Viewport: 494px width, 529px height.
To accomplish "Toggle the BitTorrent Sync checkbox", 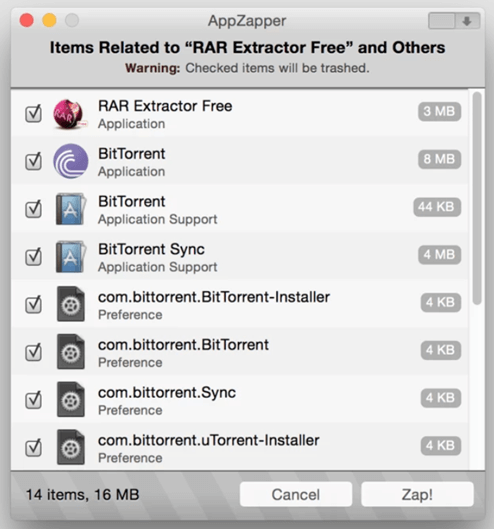I will (33, 257).
